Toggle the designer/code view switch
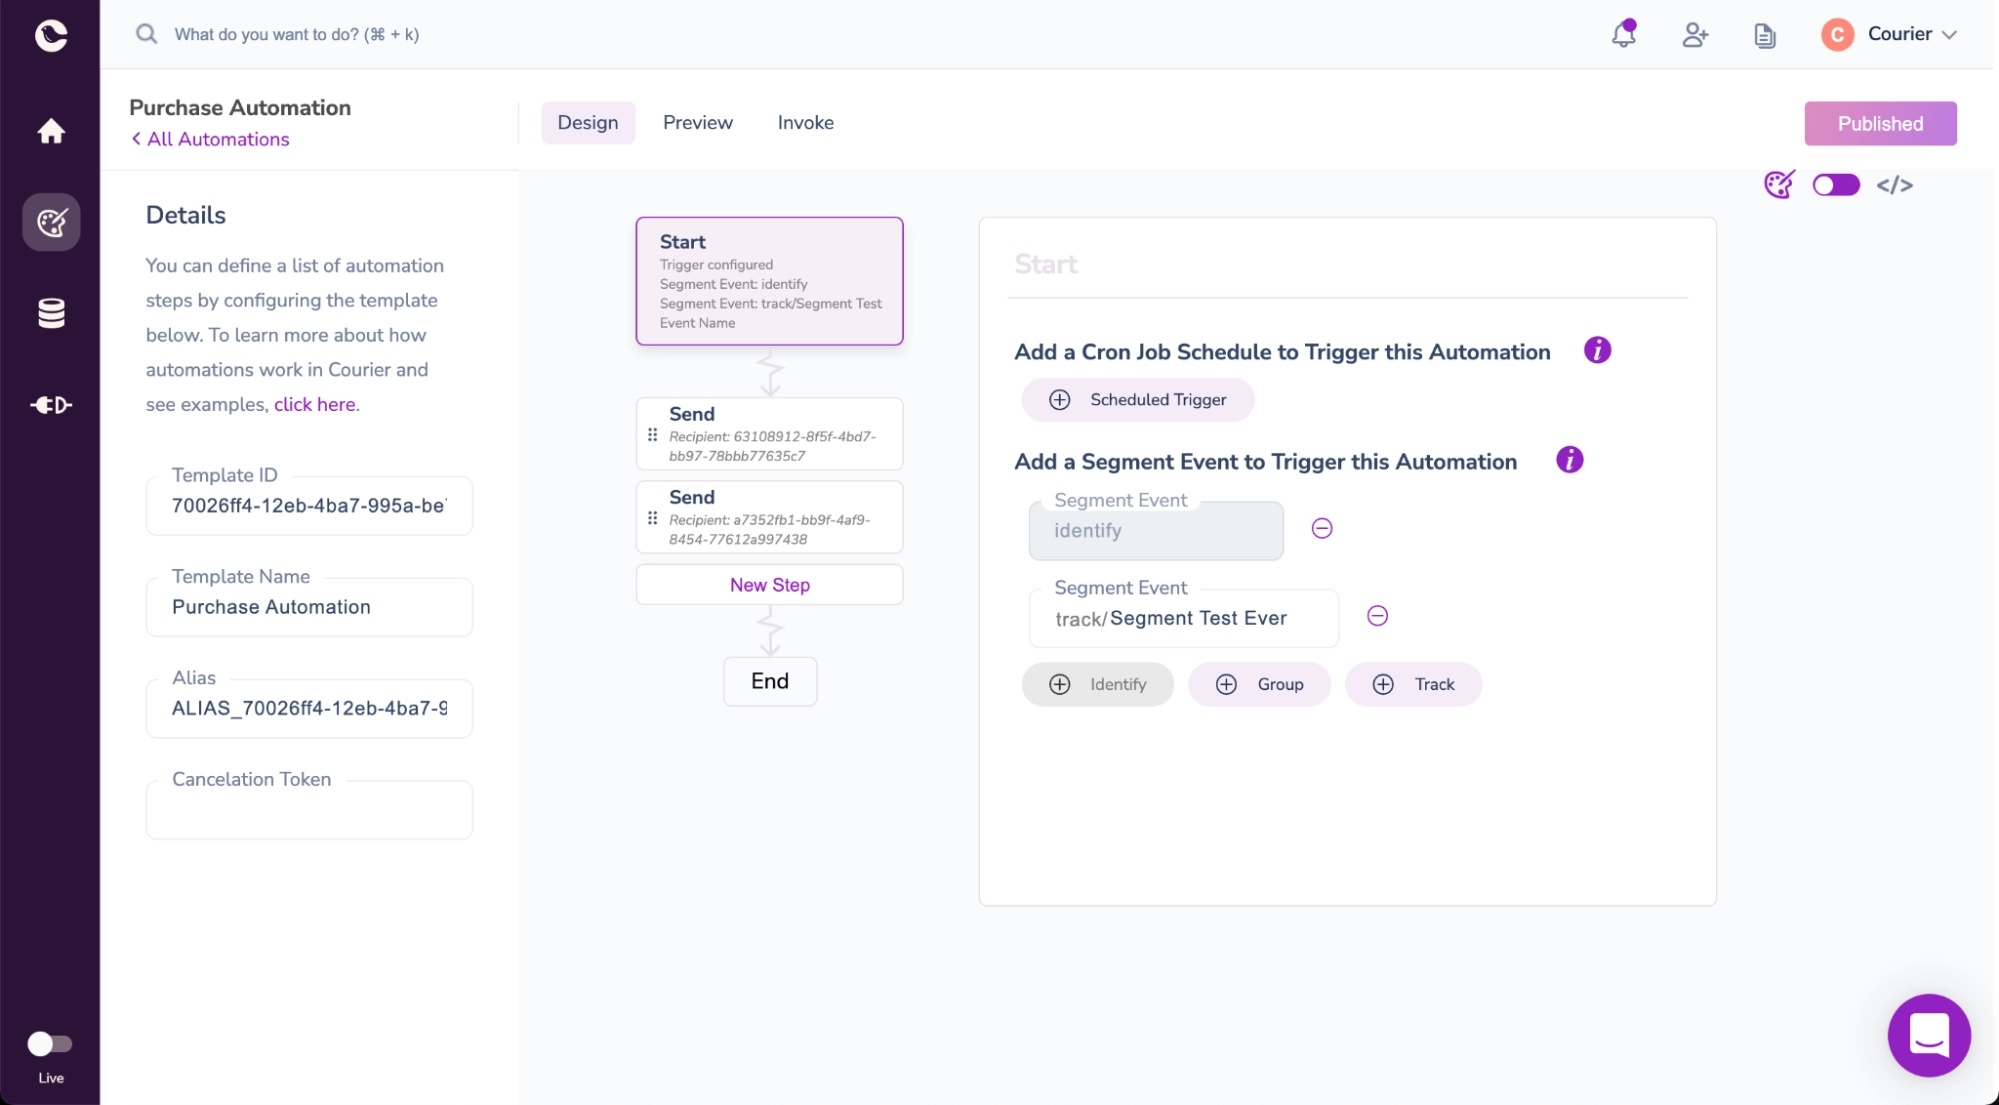This screenshot has height=1105, width=1999. [1835, 185]
